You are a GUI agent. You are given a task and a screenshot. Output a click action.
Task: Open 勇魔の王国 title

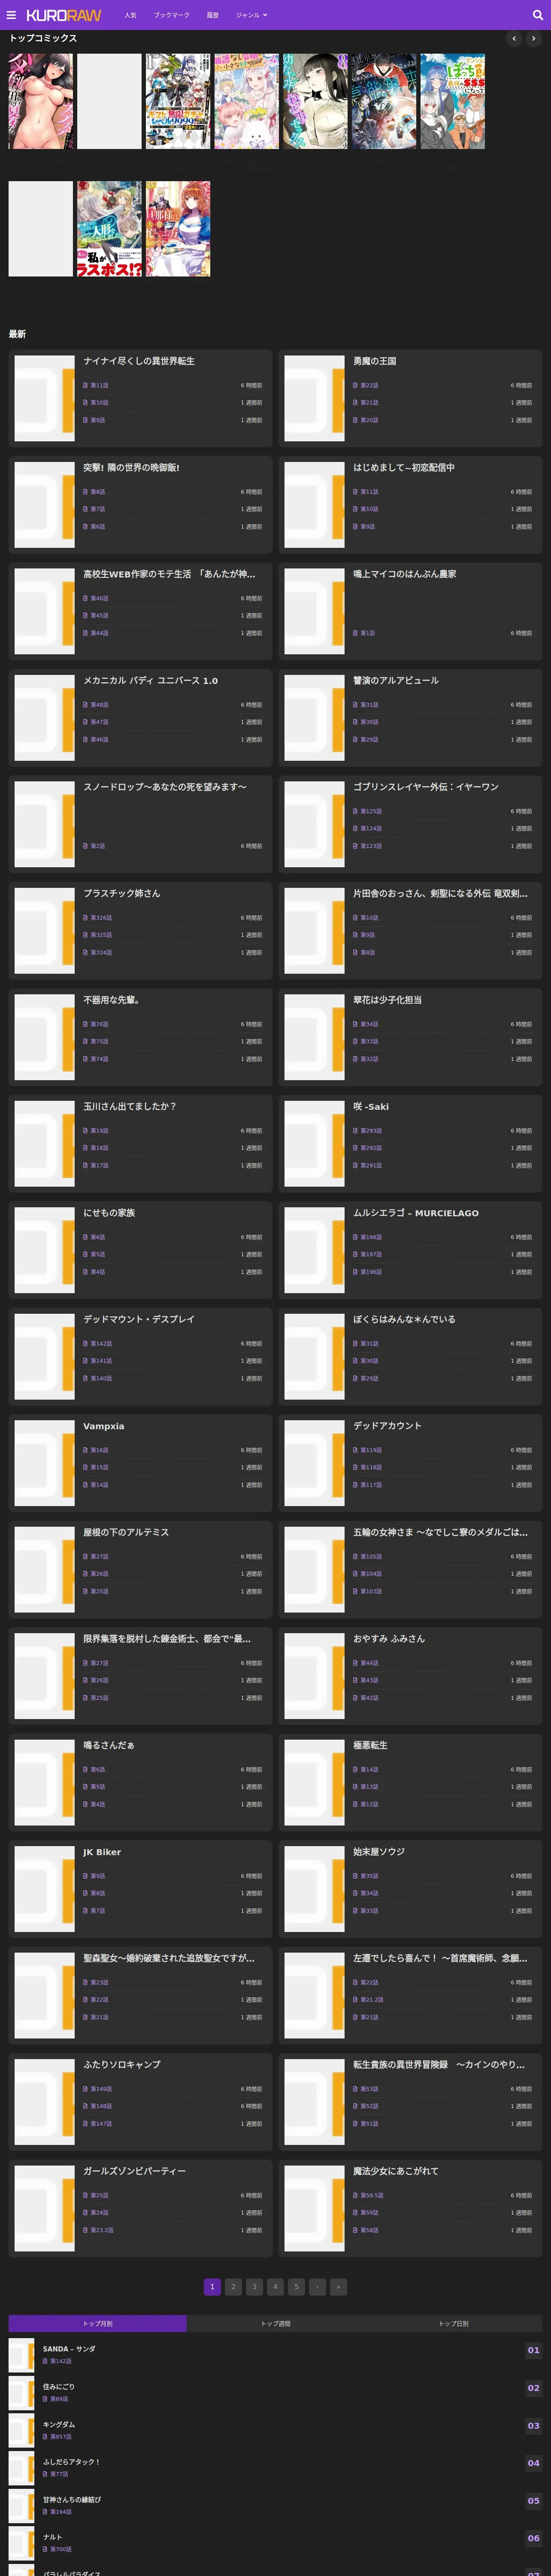point(374,361)
